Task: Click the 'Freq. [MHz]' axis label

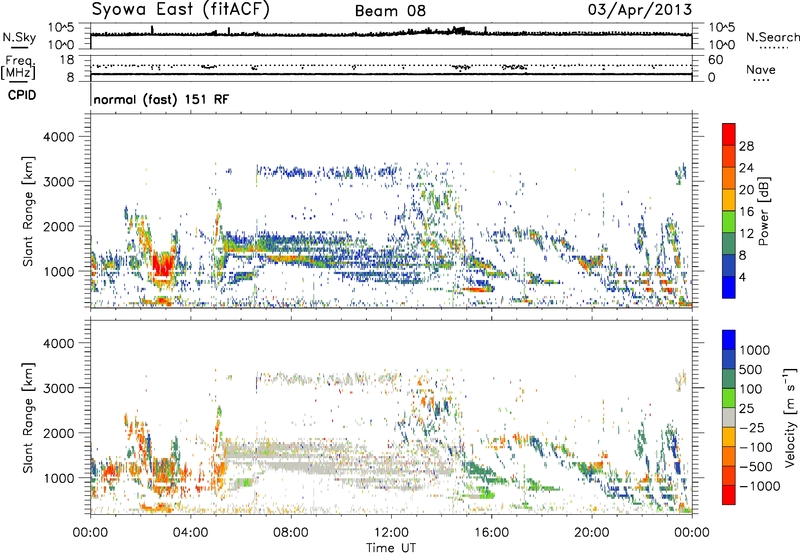Action: (x=18, y=68)
